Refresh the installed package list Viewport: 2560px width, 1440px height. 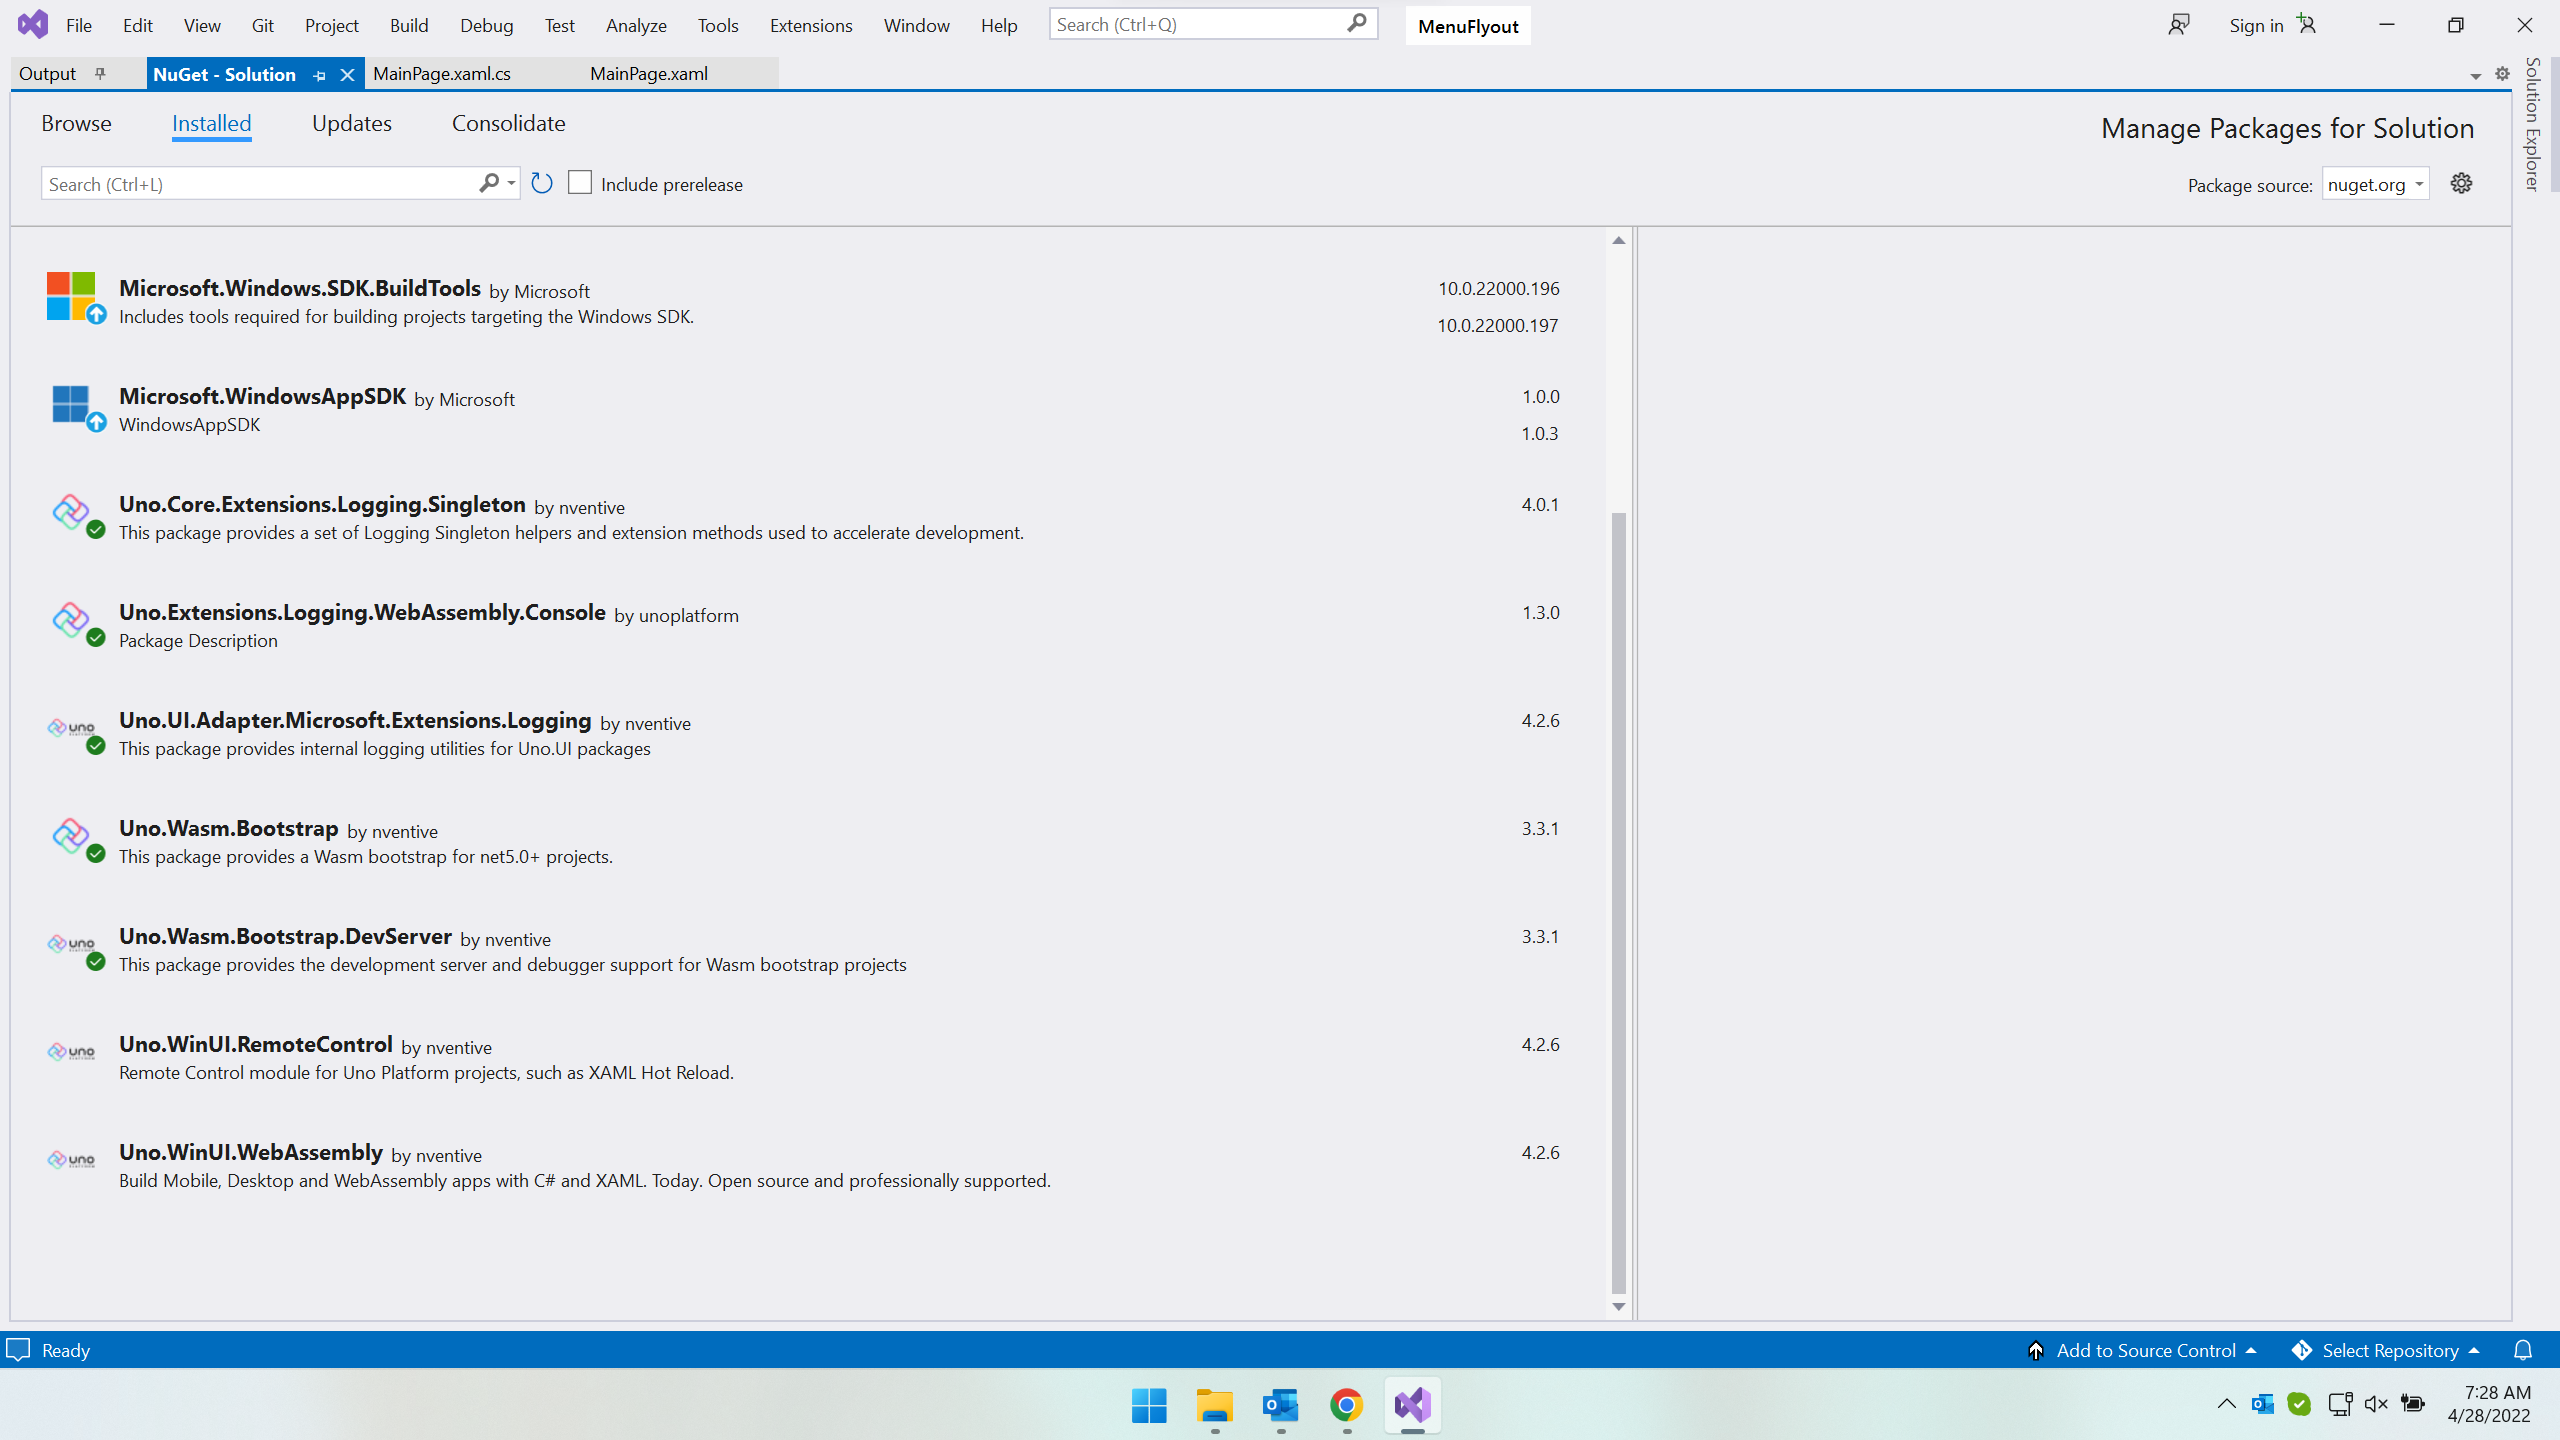542,183
